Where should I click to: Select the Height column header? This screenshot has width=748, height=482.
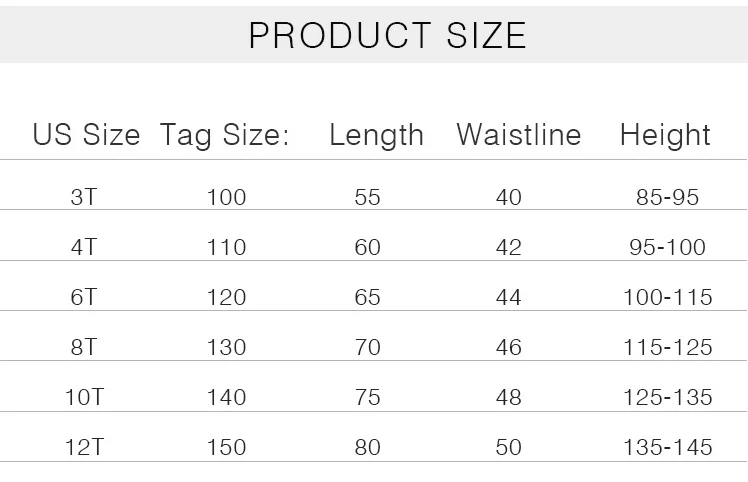(665, 136)
